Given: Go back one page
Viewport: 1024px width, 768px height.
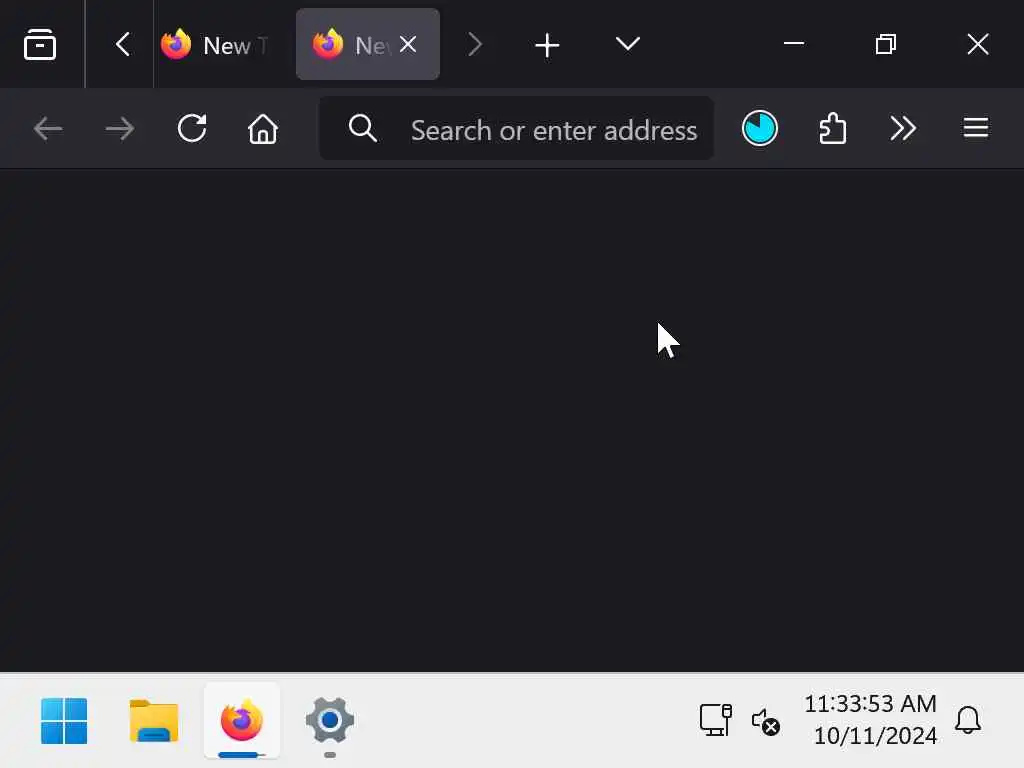Looking at the screenshot, I should click(x=48, y=128).
